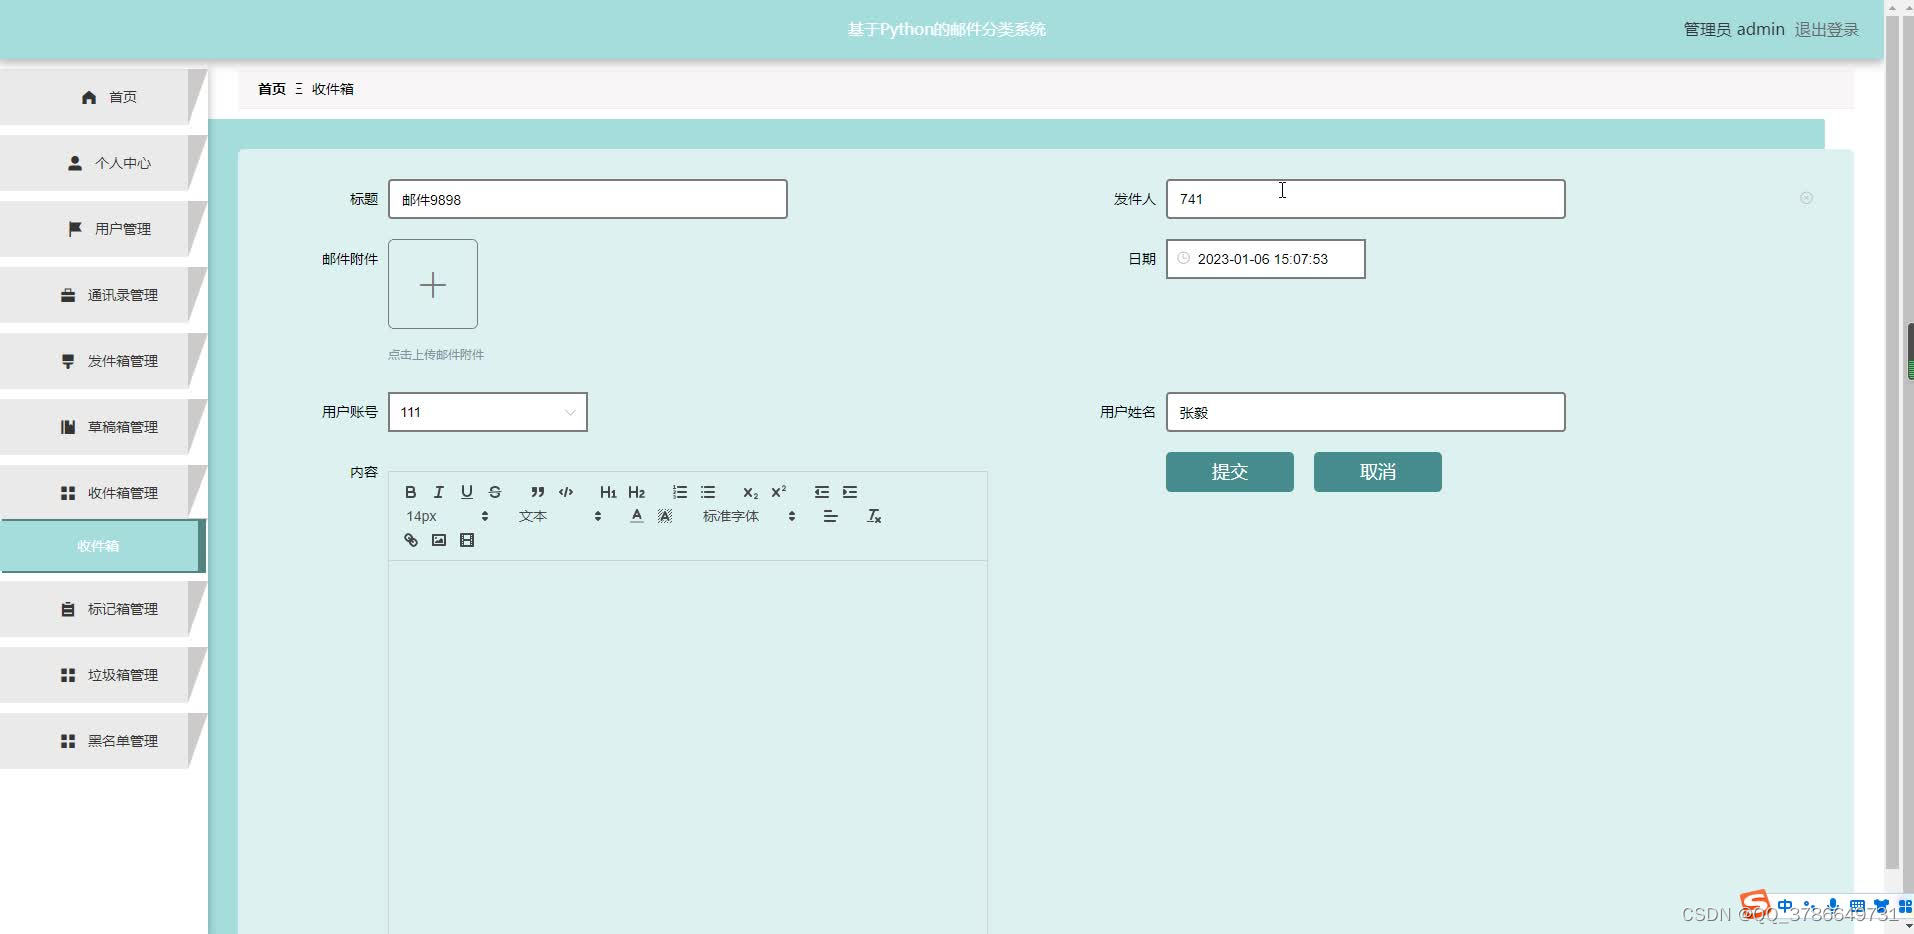The image size is (1914, 934).
Task: Focus the 用户姓名 input field
Action: point(1366,412)
